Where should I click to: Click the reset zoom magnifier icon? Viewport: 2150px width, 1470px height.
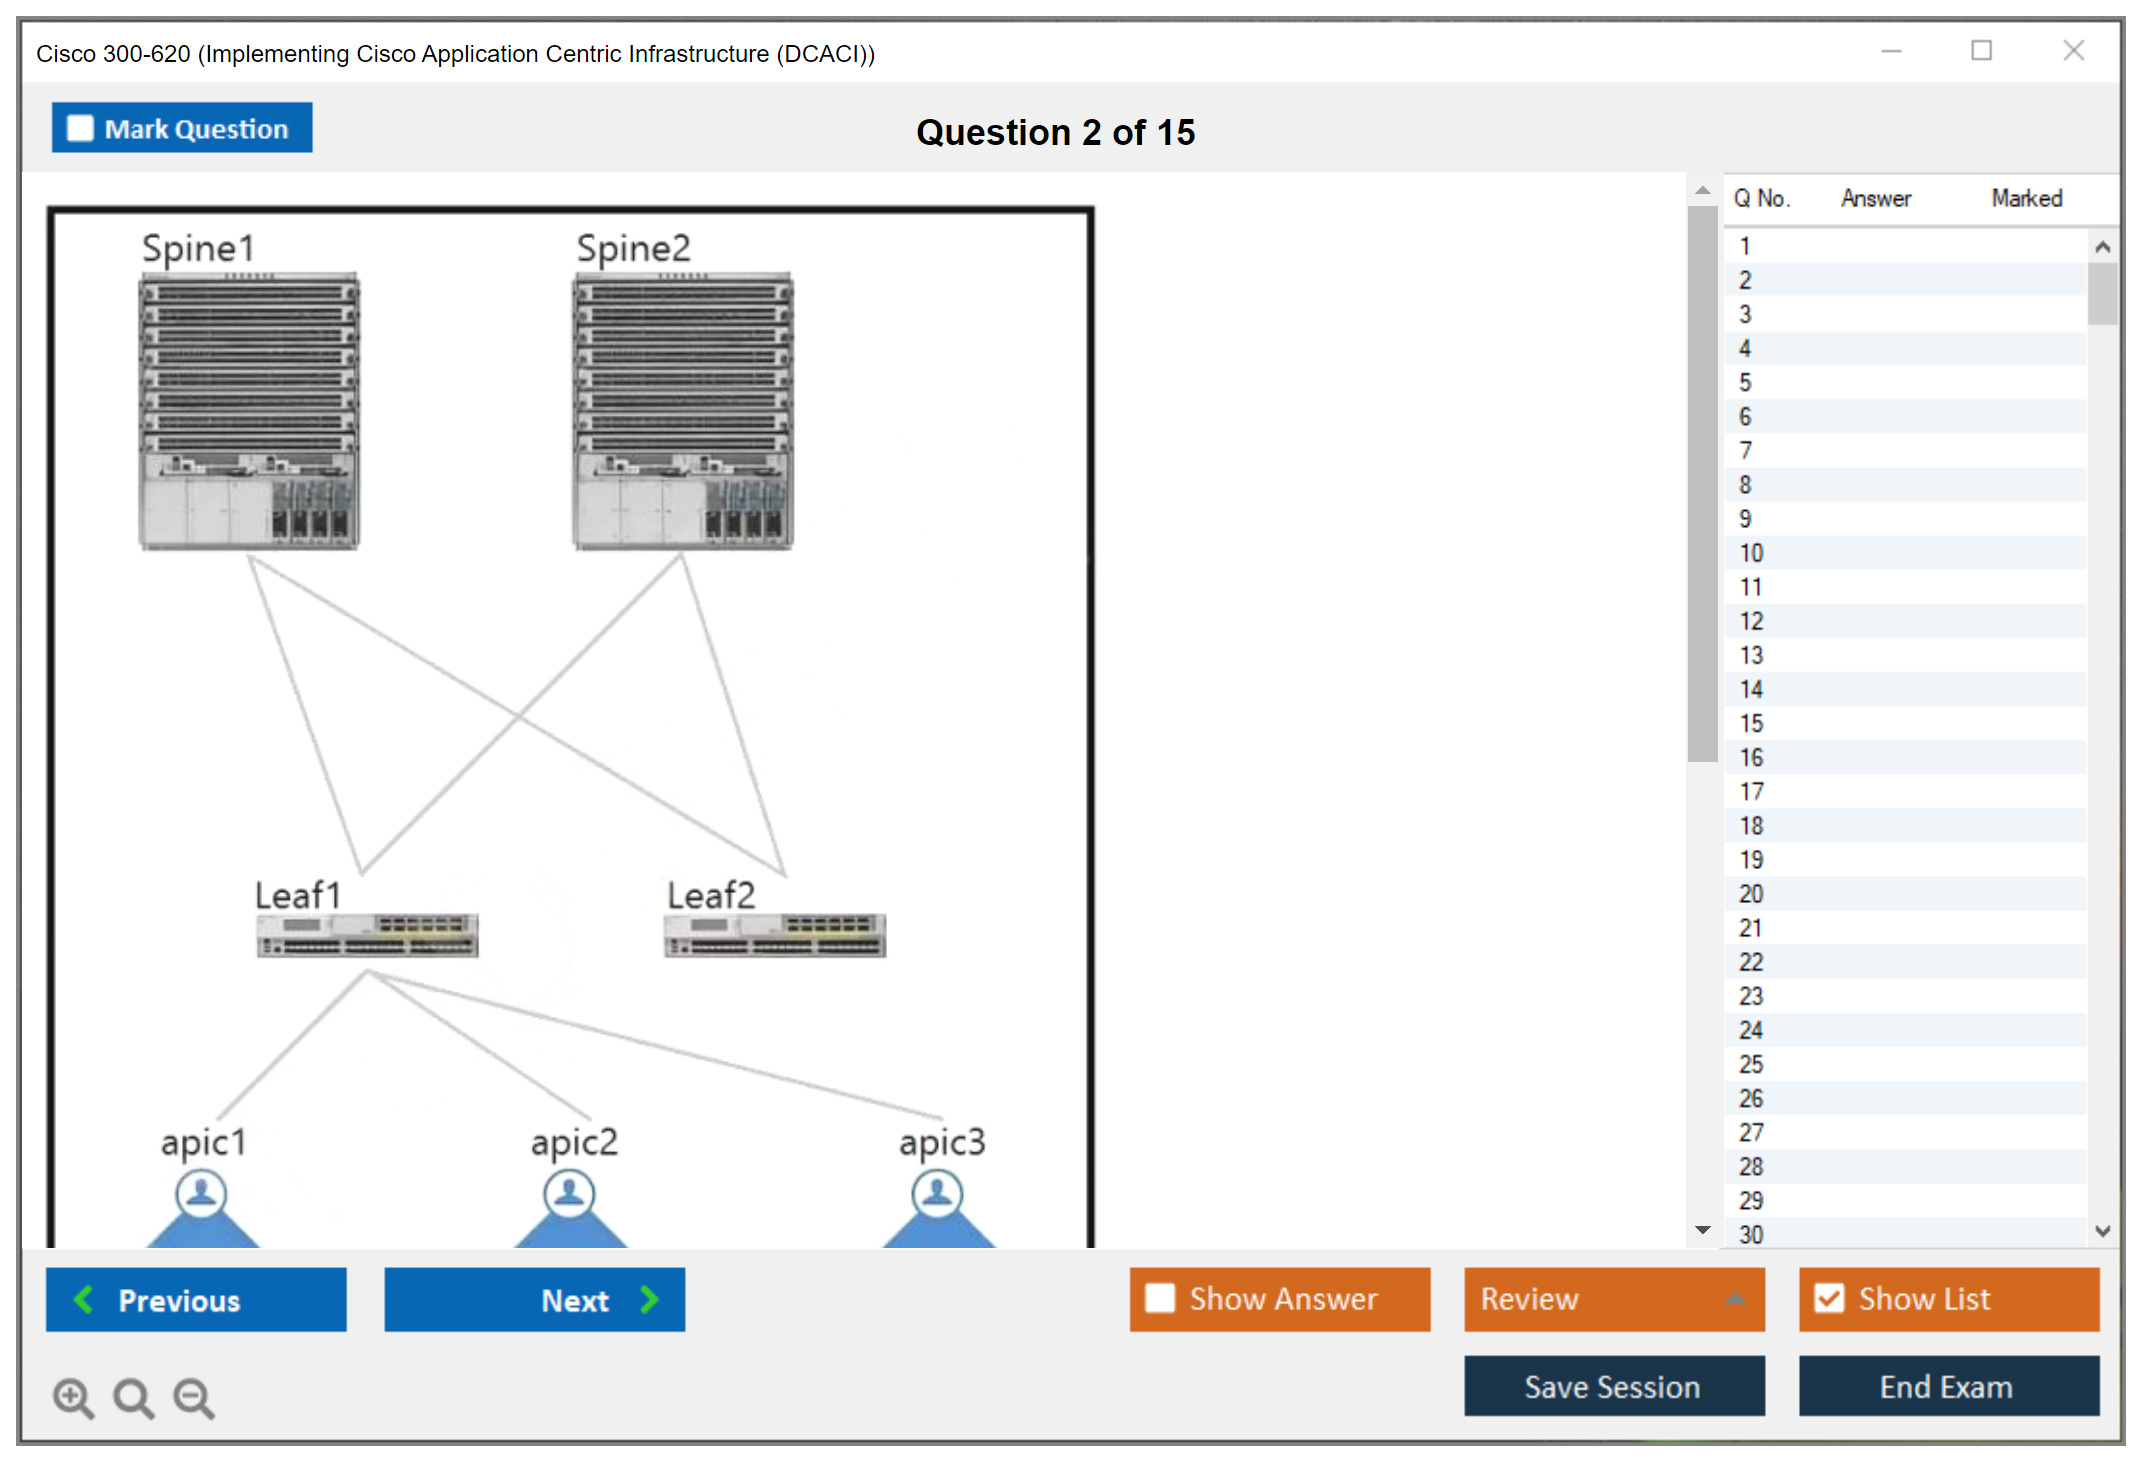pyautogui.click(x=133, y=1397)
